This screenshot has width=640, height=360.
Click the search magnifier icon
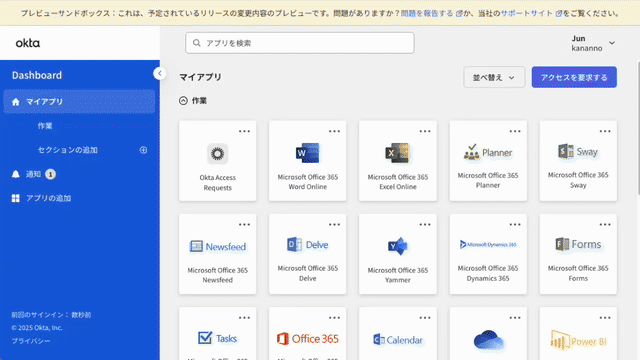tap(197, 43)
